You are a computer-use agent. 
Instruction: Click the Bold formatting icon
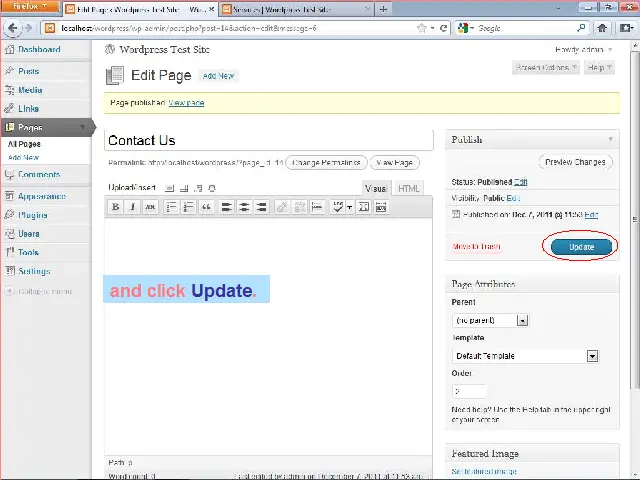click(x=116, y=207)
